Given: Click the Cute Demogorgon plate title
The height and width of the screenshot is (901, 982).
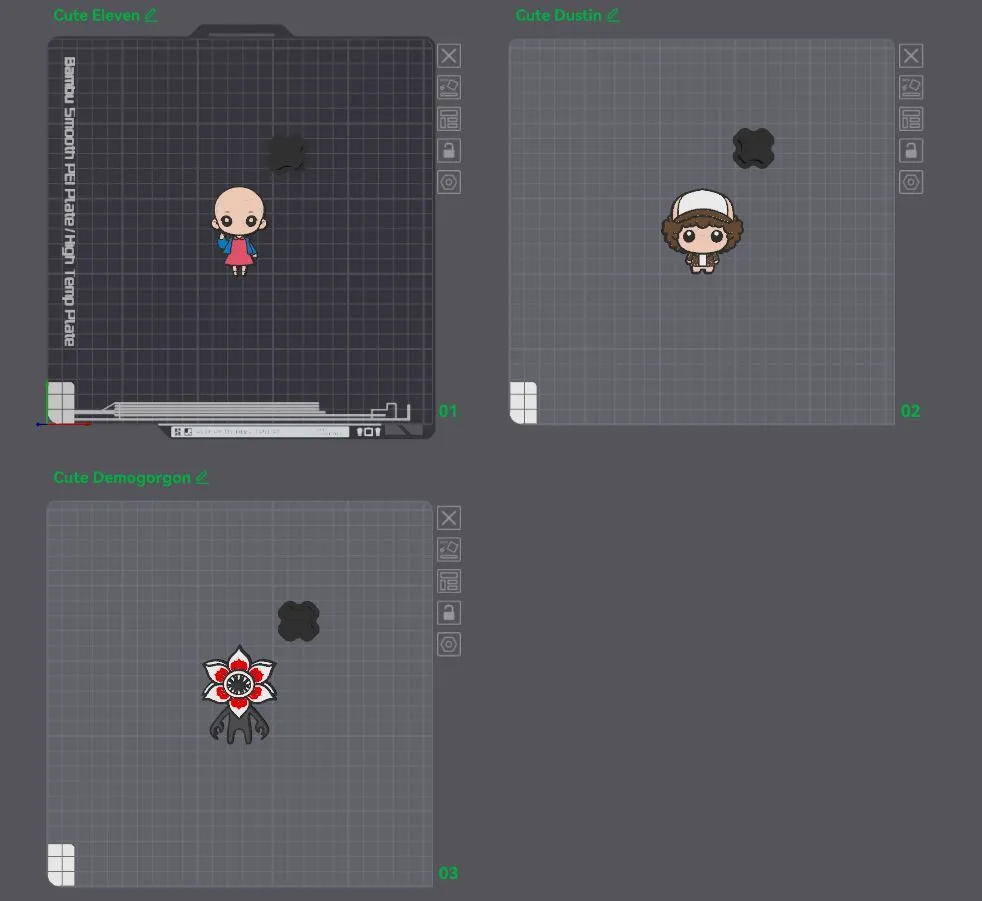Looking at the screenshot, I should (x=122, y=477).
